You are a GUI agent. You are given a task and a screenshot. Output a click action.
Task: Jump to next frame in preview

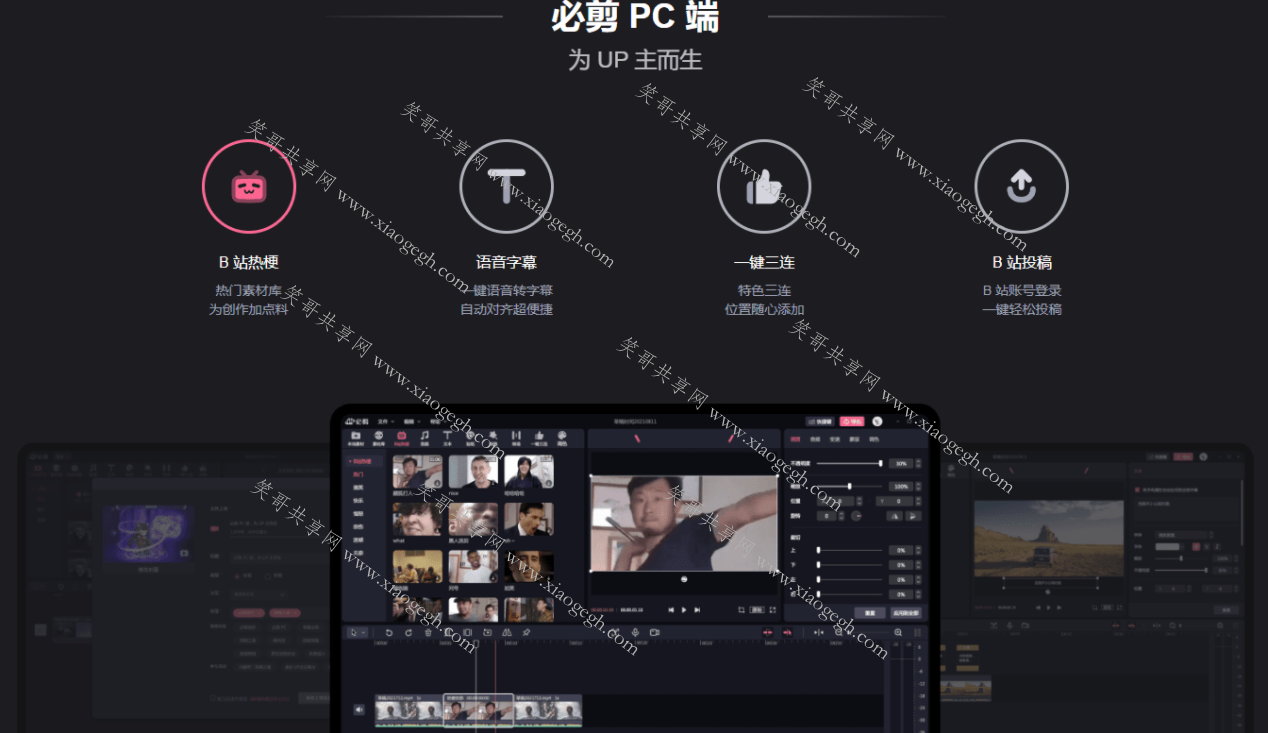(x=697, y=609)
